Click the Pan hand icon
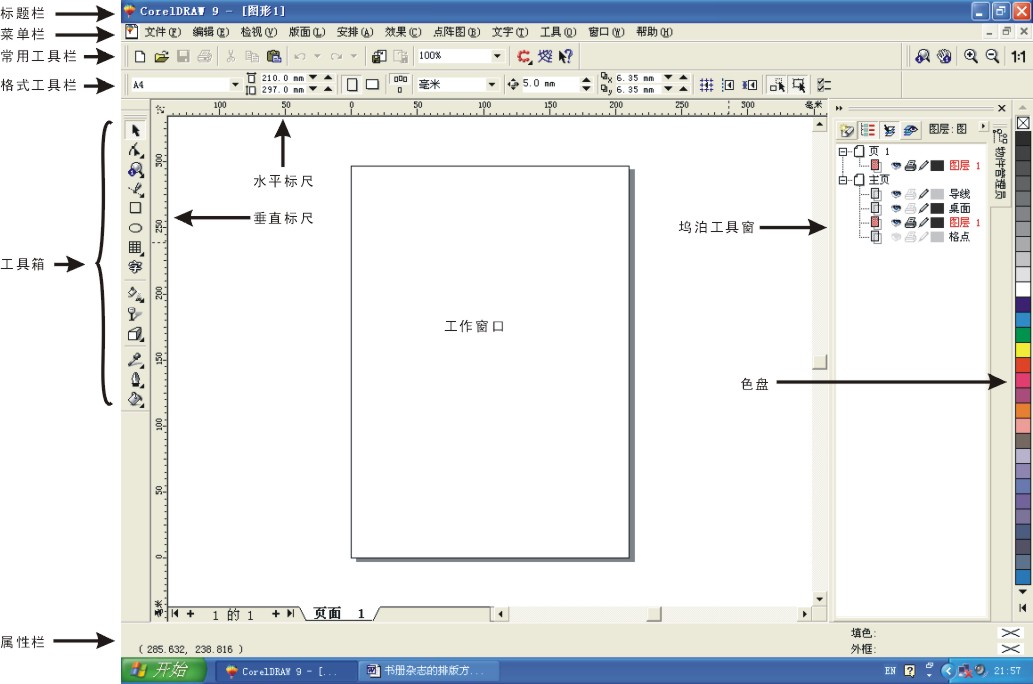 click(944, 57)
